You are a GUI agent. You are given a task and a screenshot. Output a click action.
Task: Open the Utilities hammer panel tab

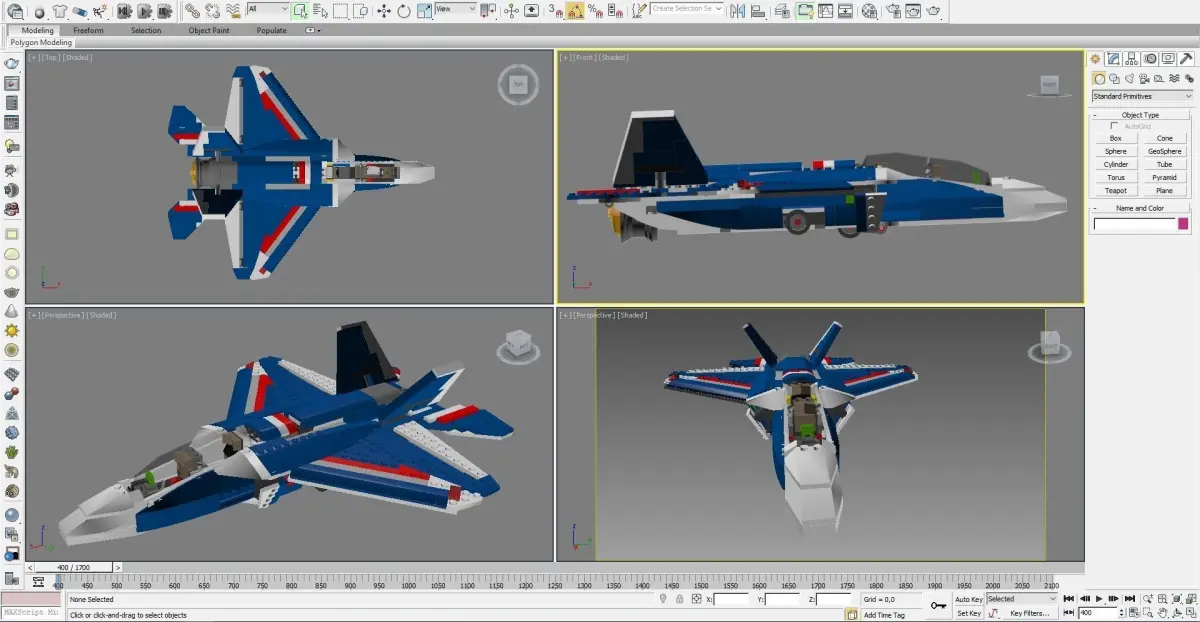1187,59
